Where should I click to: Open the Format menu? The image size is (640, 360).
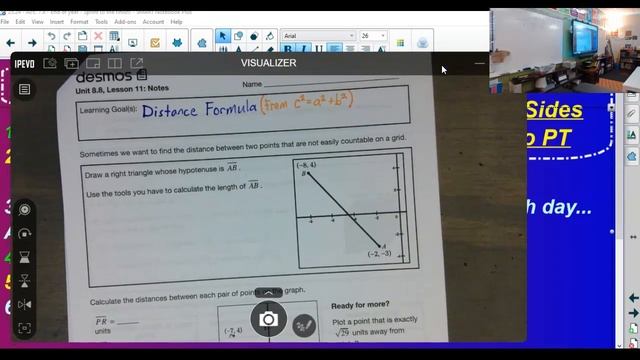coord(79,22)
